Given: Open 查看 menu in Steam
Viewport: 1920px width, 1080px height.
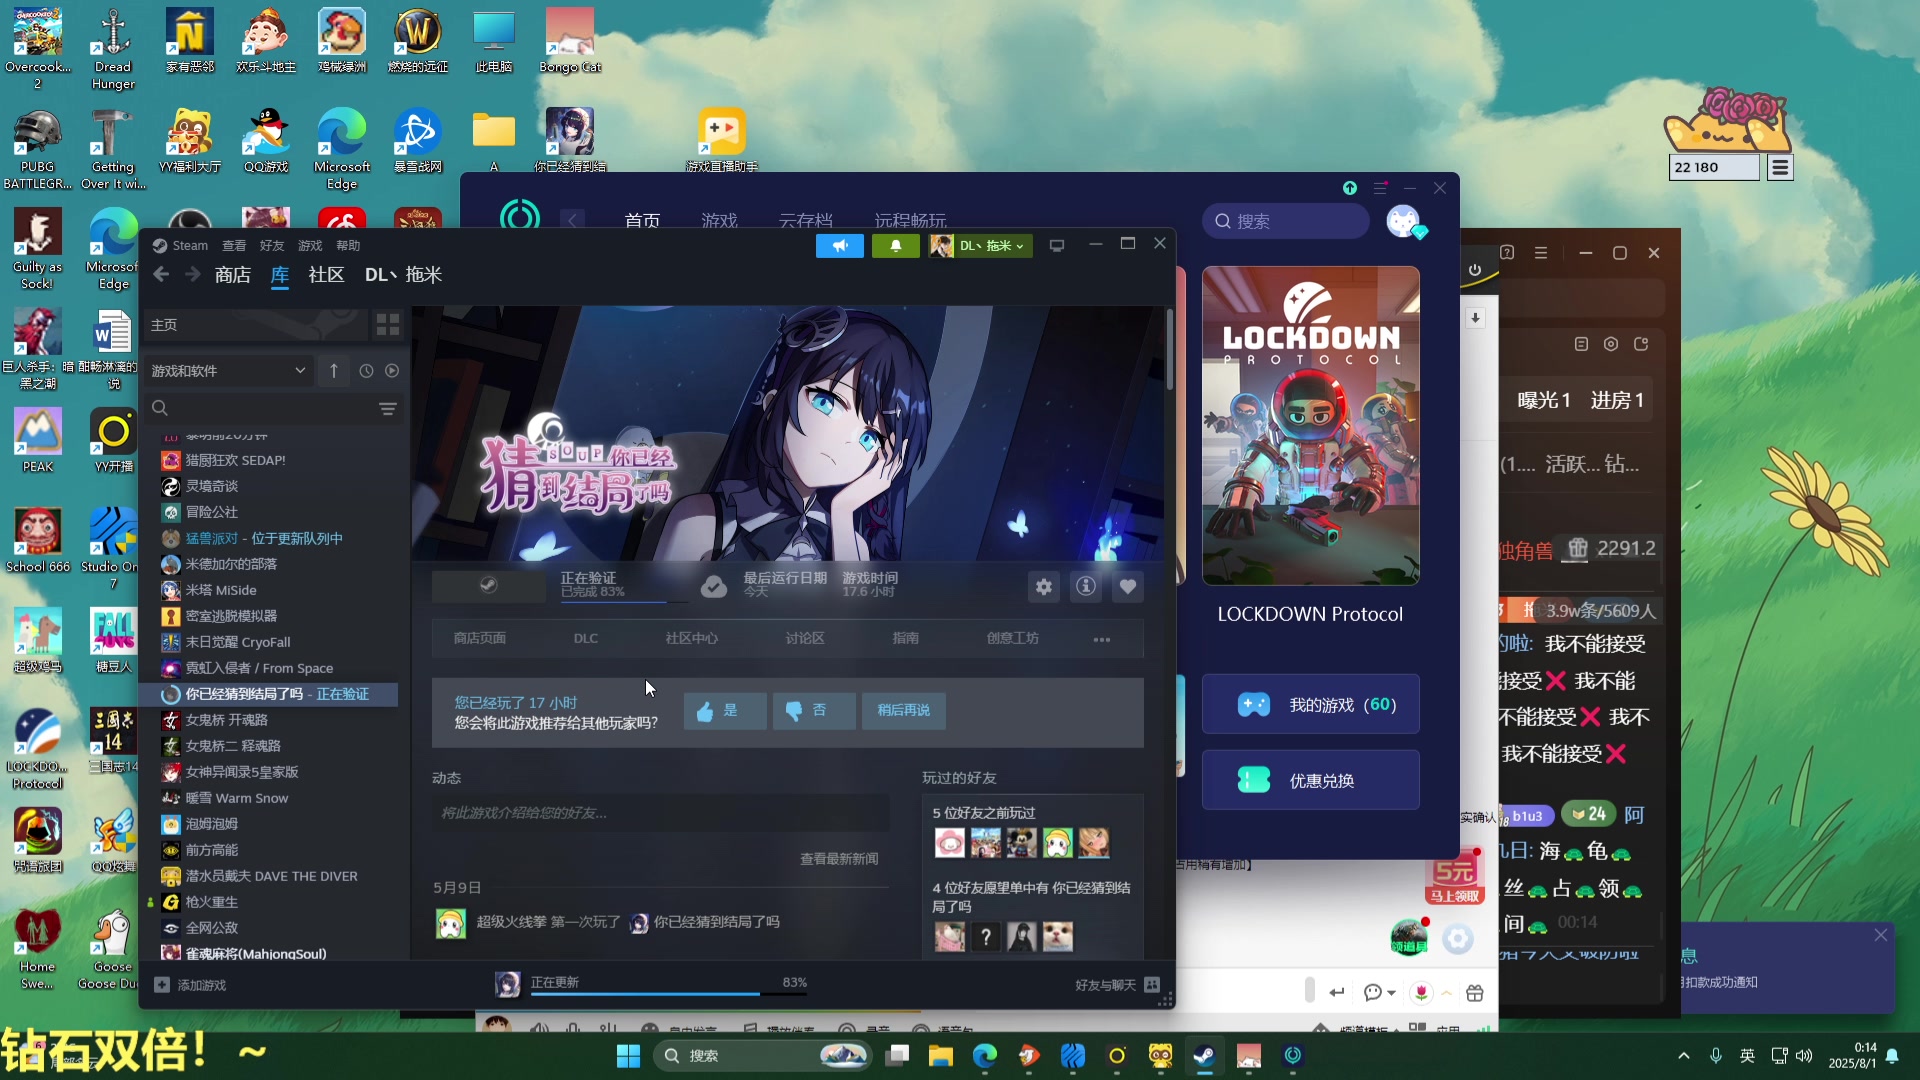Looking at the screenshot, I should [x=234, y=246].
